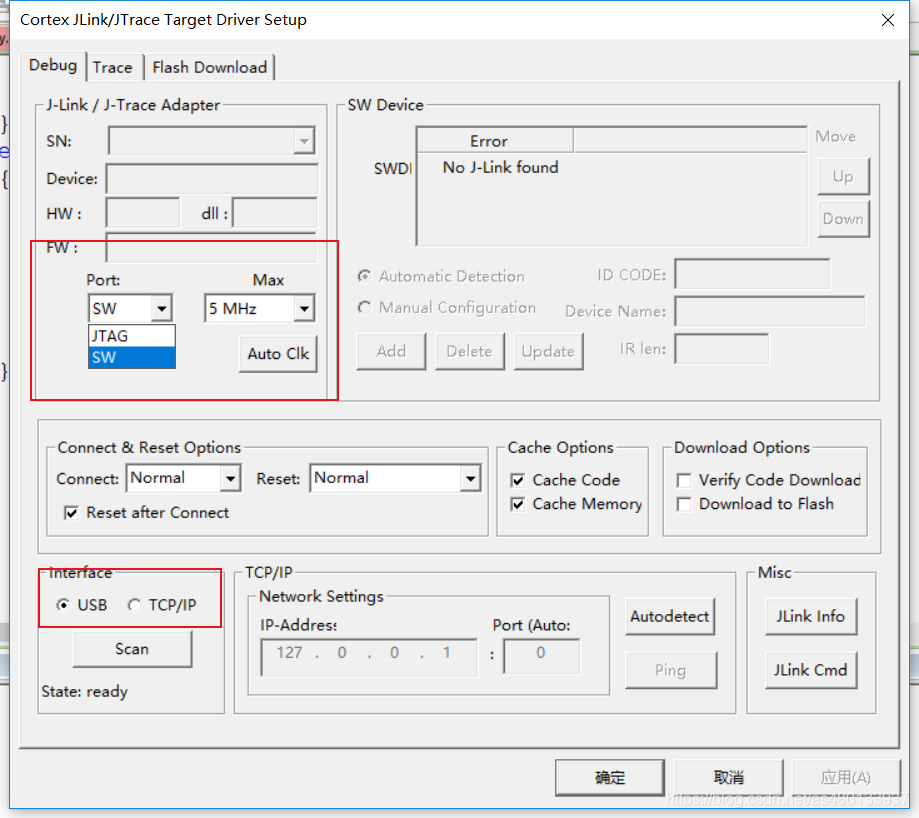This screenshot has height=818, width=919.
Task: Uncheck the Cache Memory option
Action: point(518,504)
